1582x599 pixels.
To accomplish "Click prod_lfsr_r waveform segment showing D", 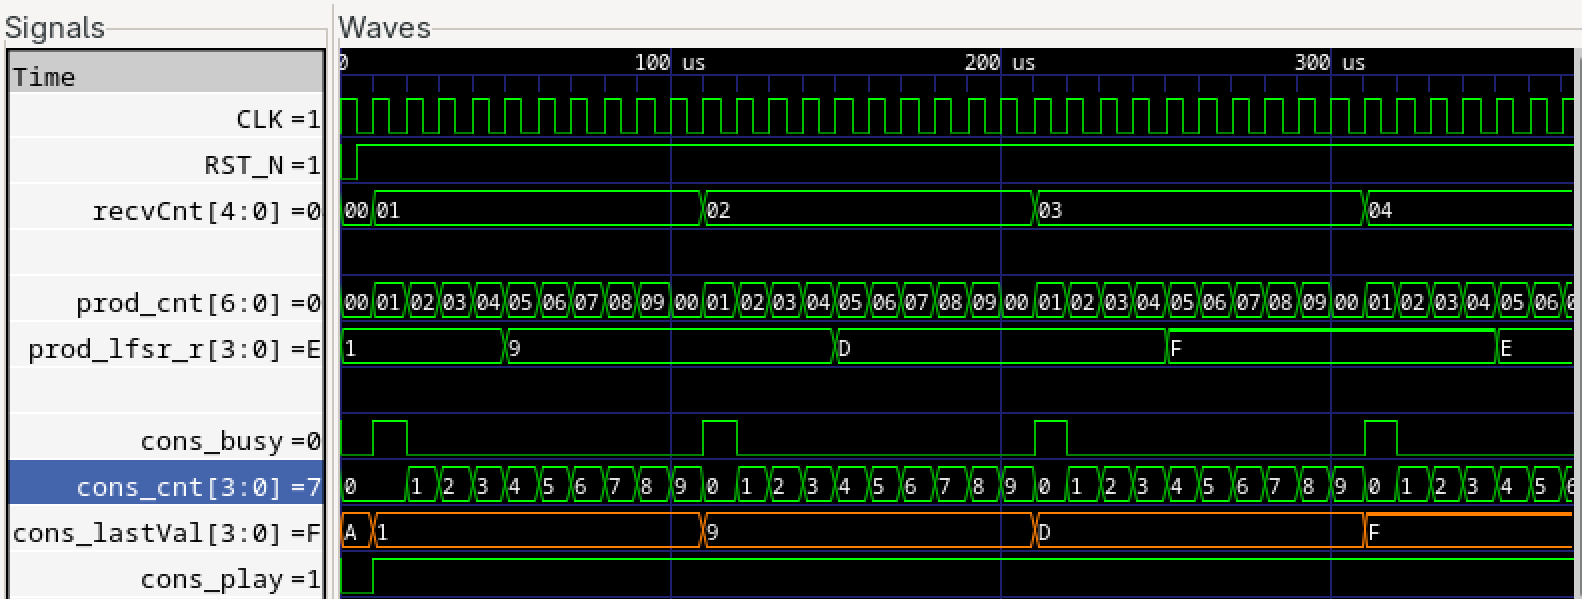I will (1000, 348).
